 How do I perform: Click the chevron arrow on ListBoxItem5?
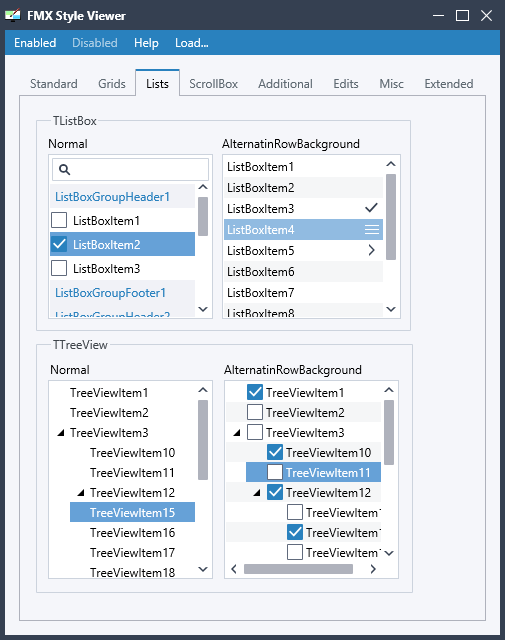pyautogui.click(x=371, y=250)
